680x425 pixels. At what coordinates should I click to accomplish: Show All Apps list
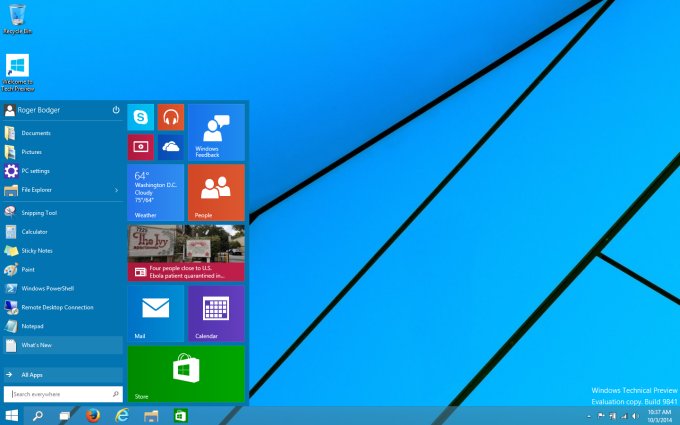pyautogui.click(x=63, y=375)
